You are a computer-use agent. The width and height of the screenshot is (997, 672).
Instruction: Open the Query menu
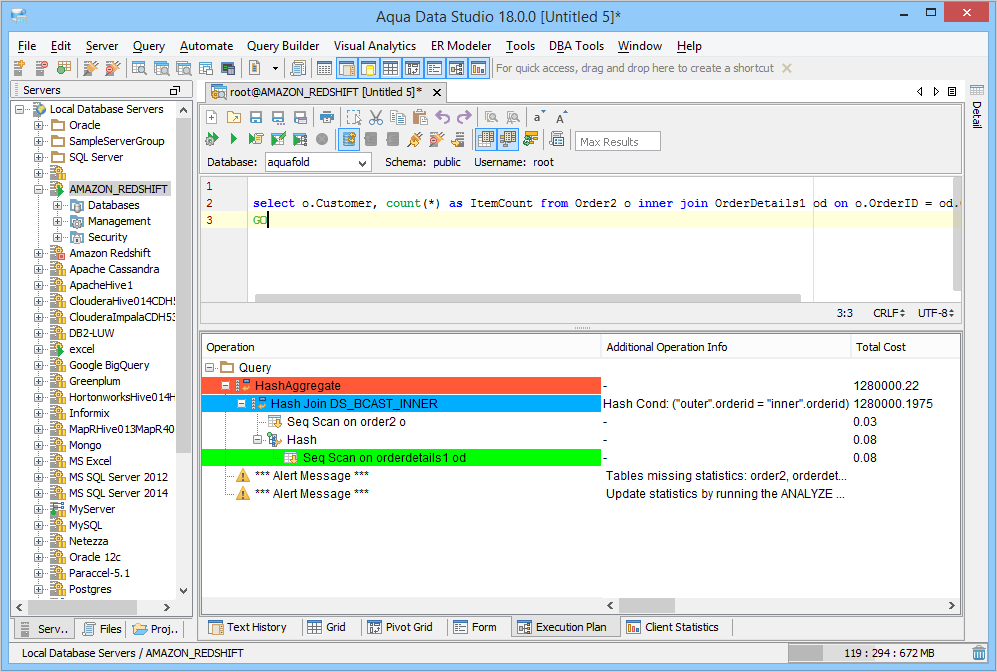coord(149,46)
